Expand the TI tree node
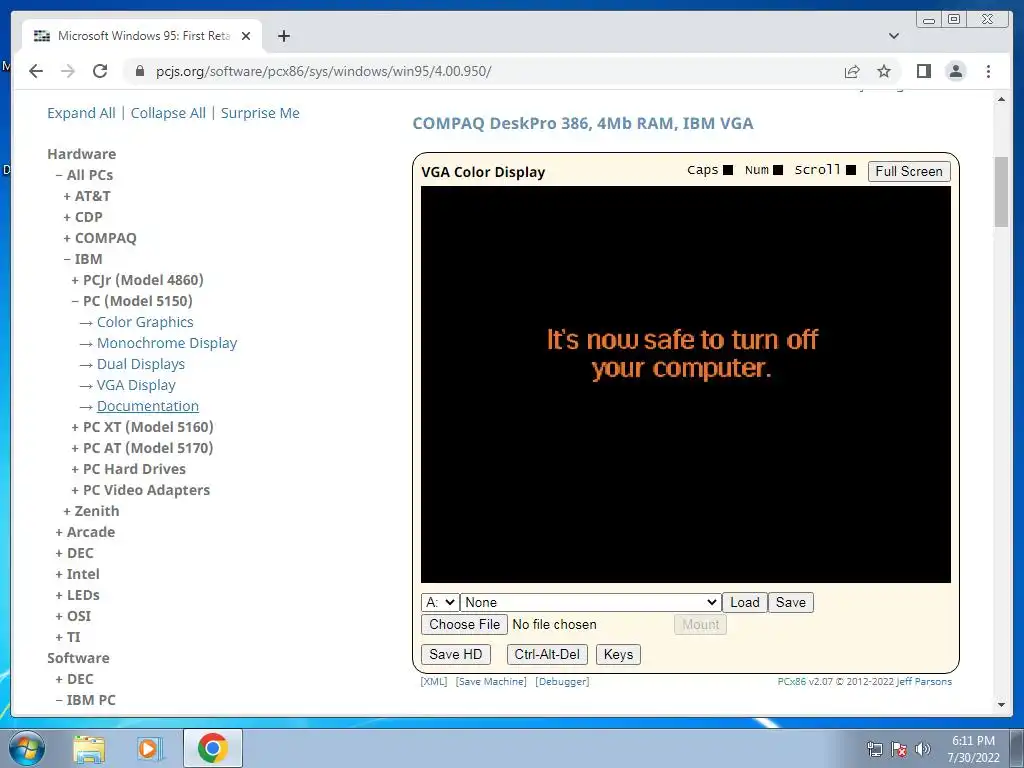 click(68, 637)
